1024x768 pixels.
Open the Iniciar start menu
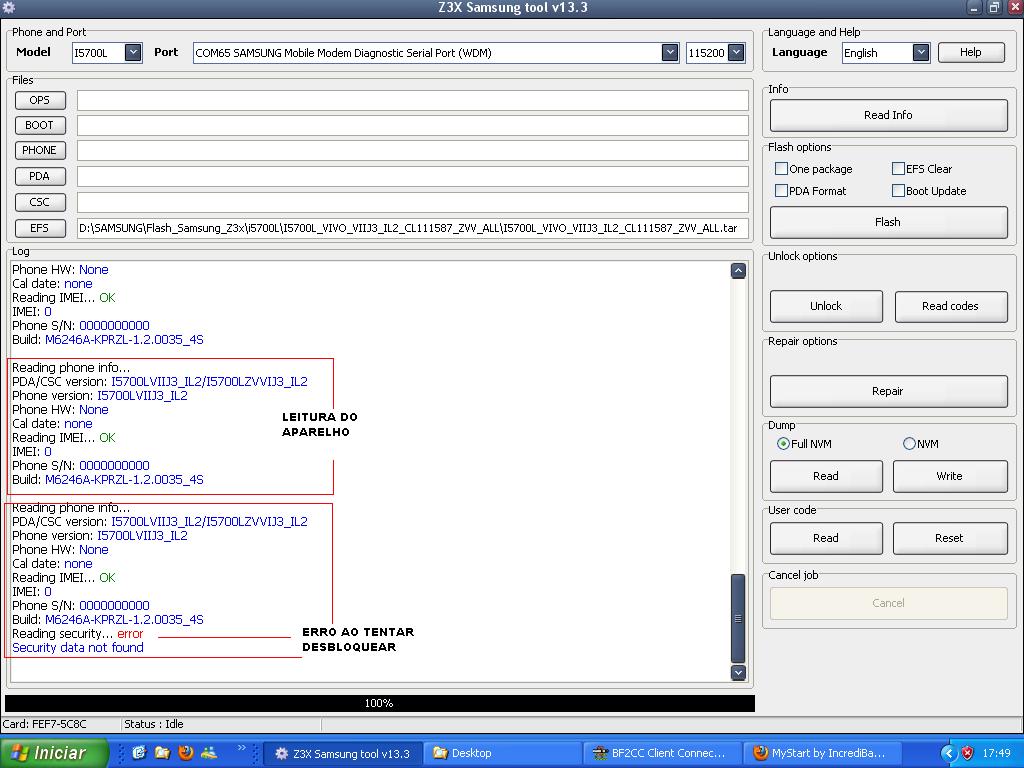(54, 753)
